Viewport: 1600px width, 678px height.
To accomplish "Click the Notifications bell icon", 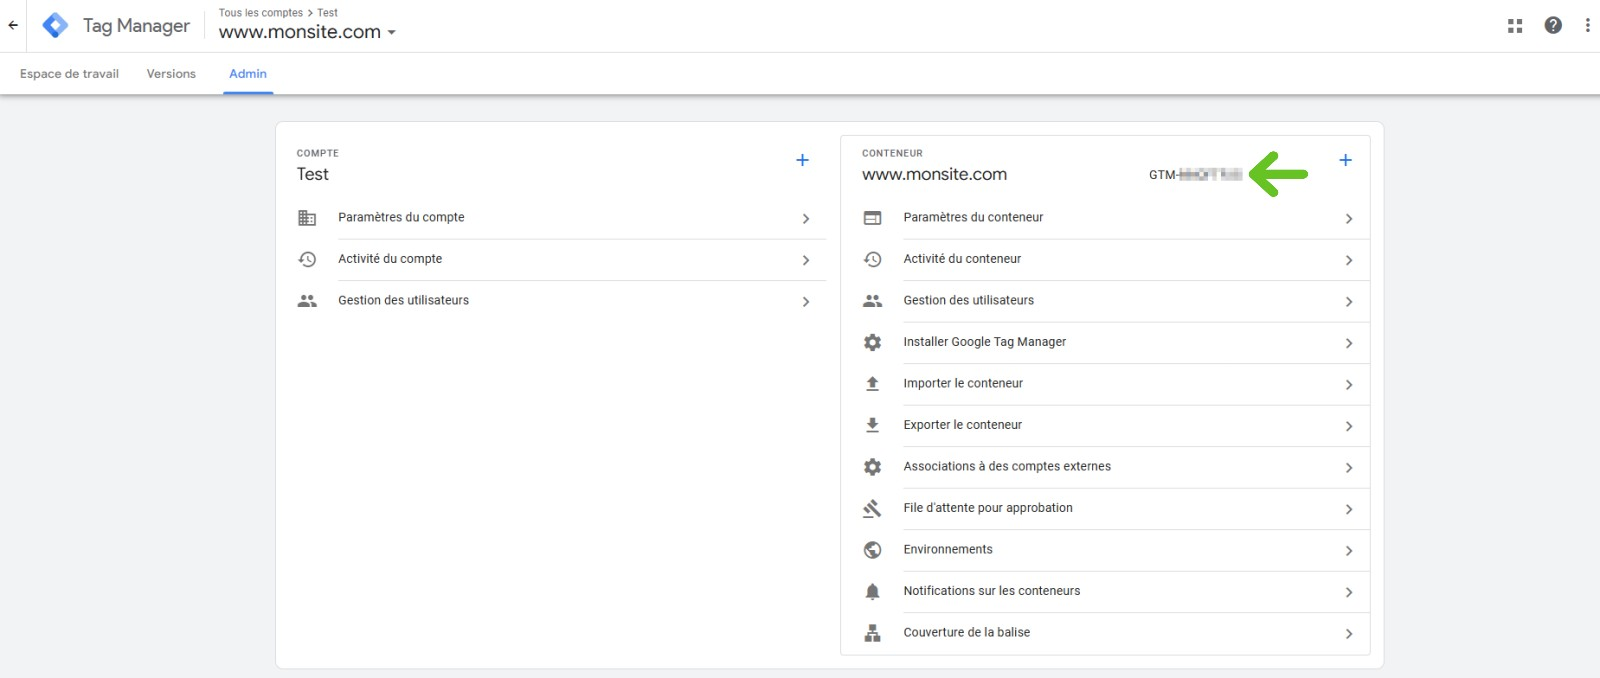I will pyautogui.click(x=872, y=591).
